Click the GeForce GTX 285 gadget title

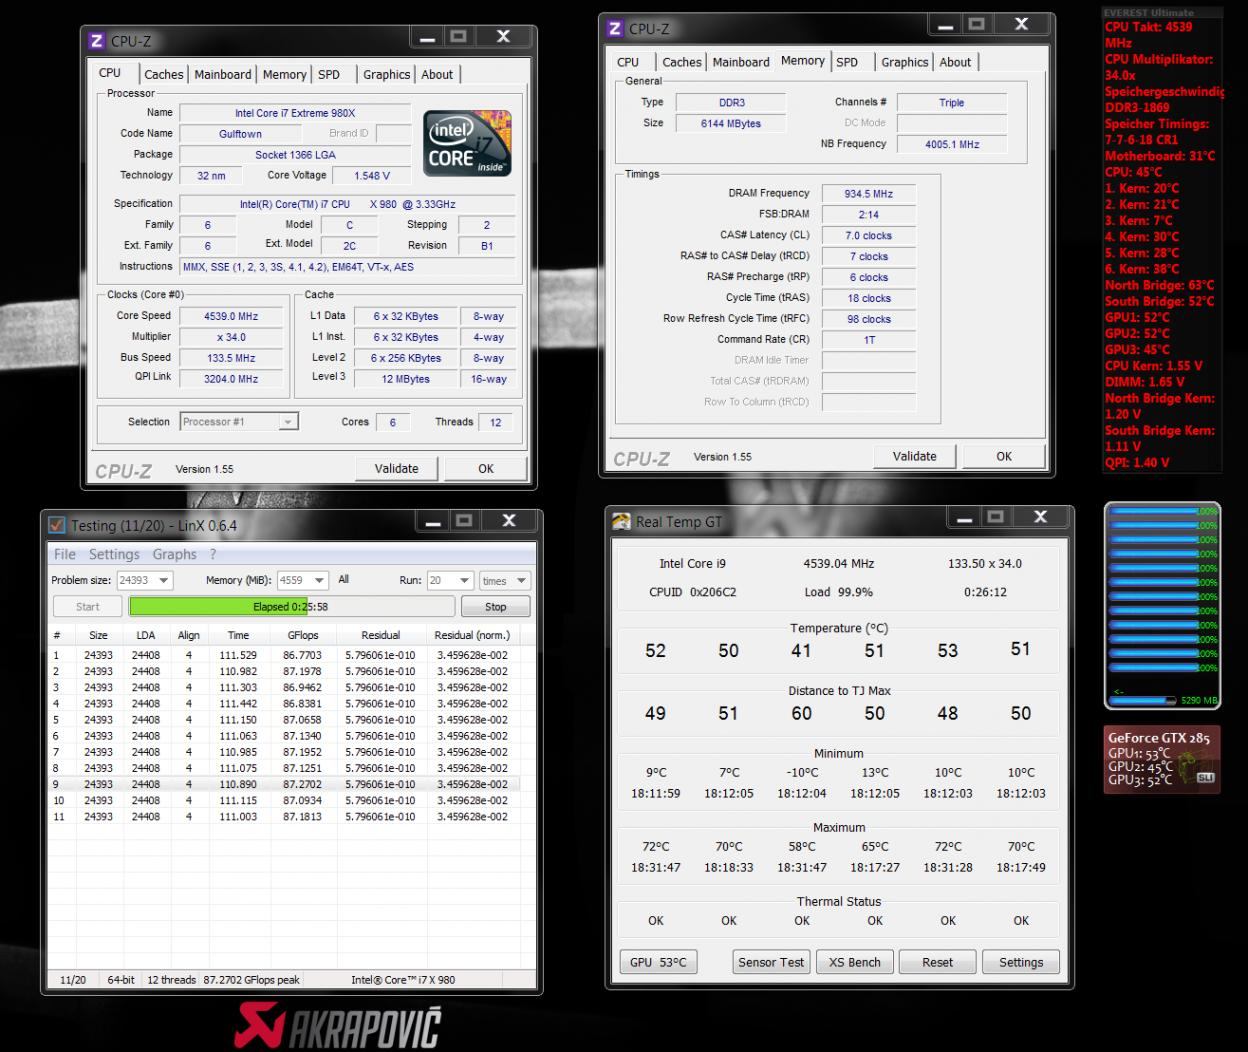click(1158, 738)
